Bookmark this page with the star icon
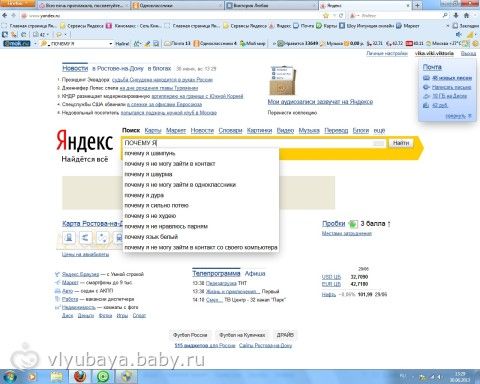This screenshot has width=480, height=384. (326, 16)
